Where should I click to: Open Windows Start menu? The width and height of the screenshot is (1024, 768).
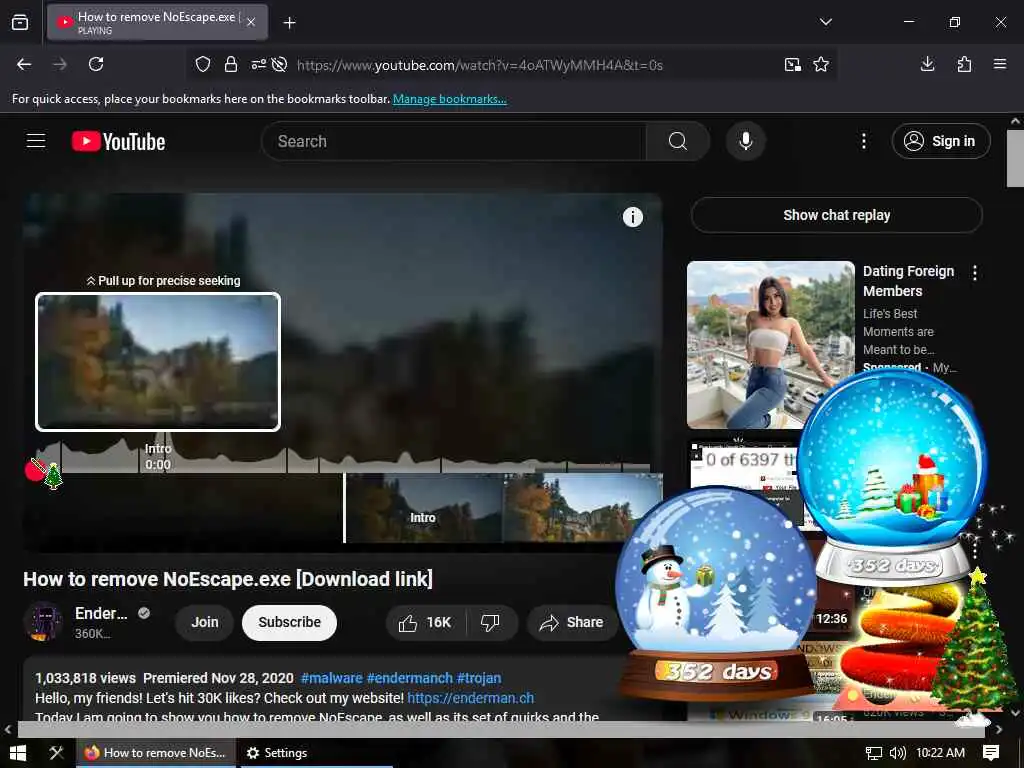(x=18, y=753)
